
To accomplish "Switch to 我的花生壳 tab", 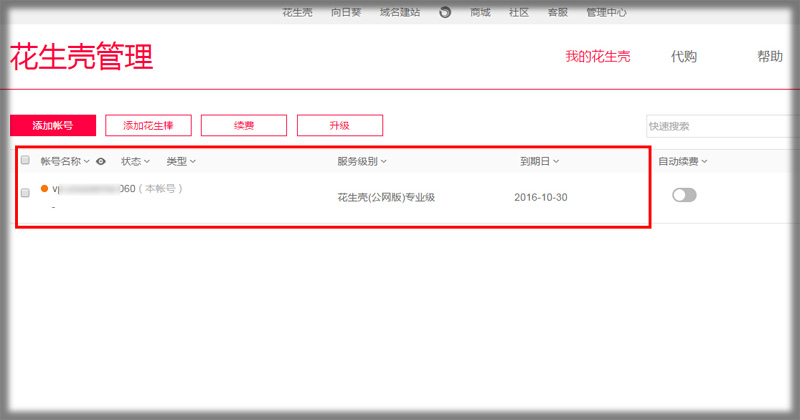I will (x=598, y=56).
